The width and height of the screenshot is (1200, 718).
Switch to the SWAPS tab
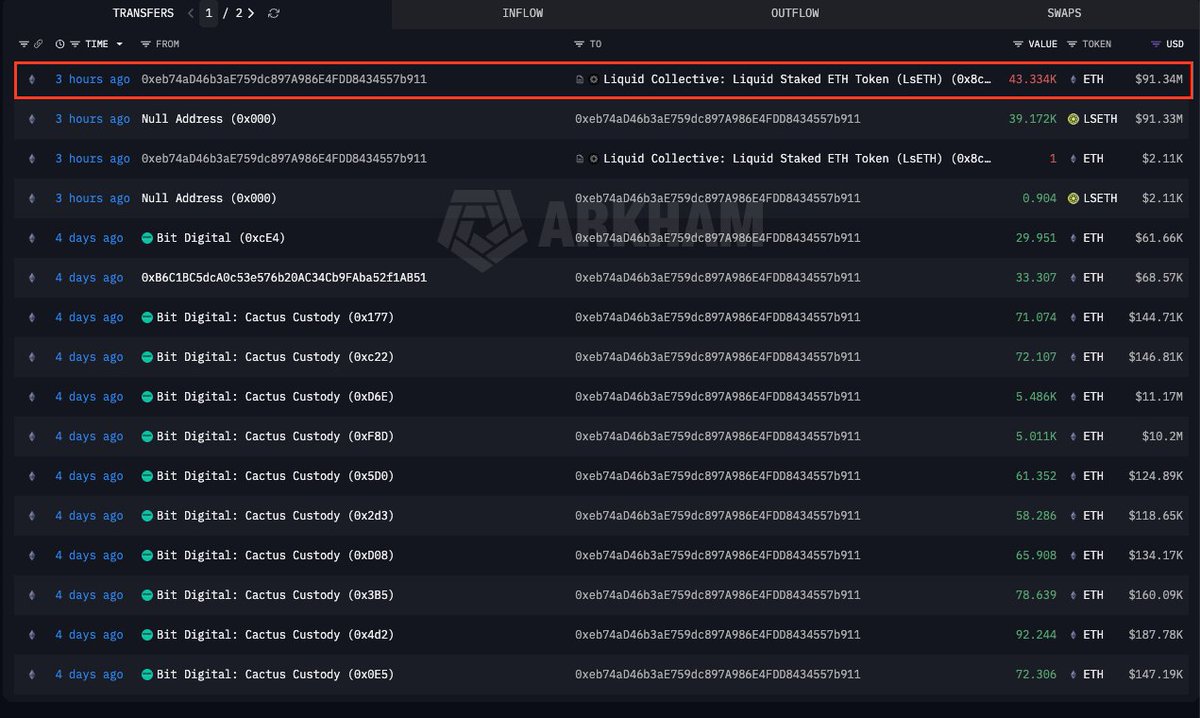tap(1064, 13)
